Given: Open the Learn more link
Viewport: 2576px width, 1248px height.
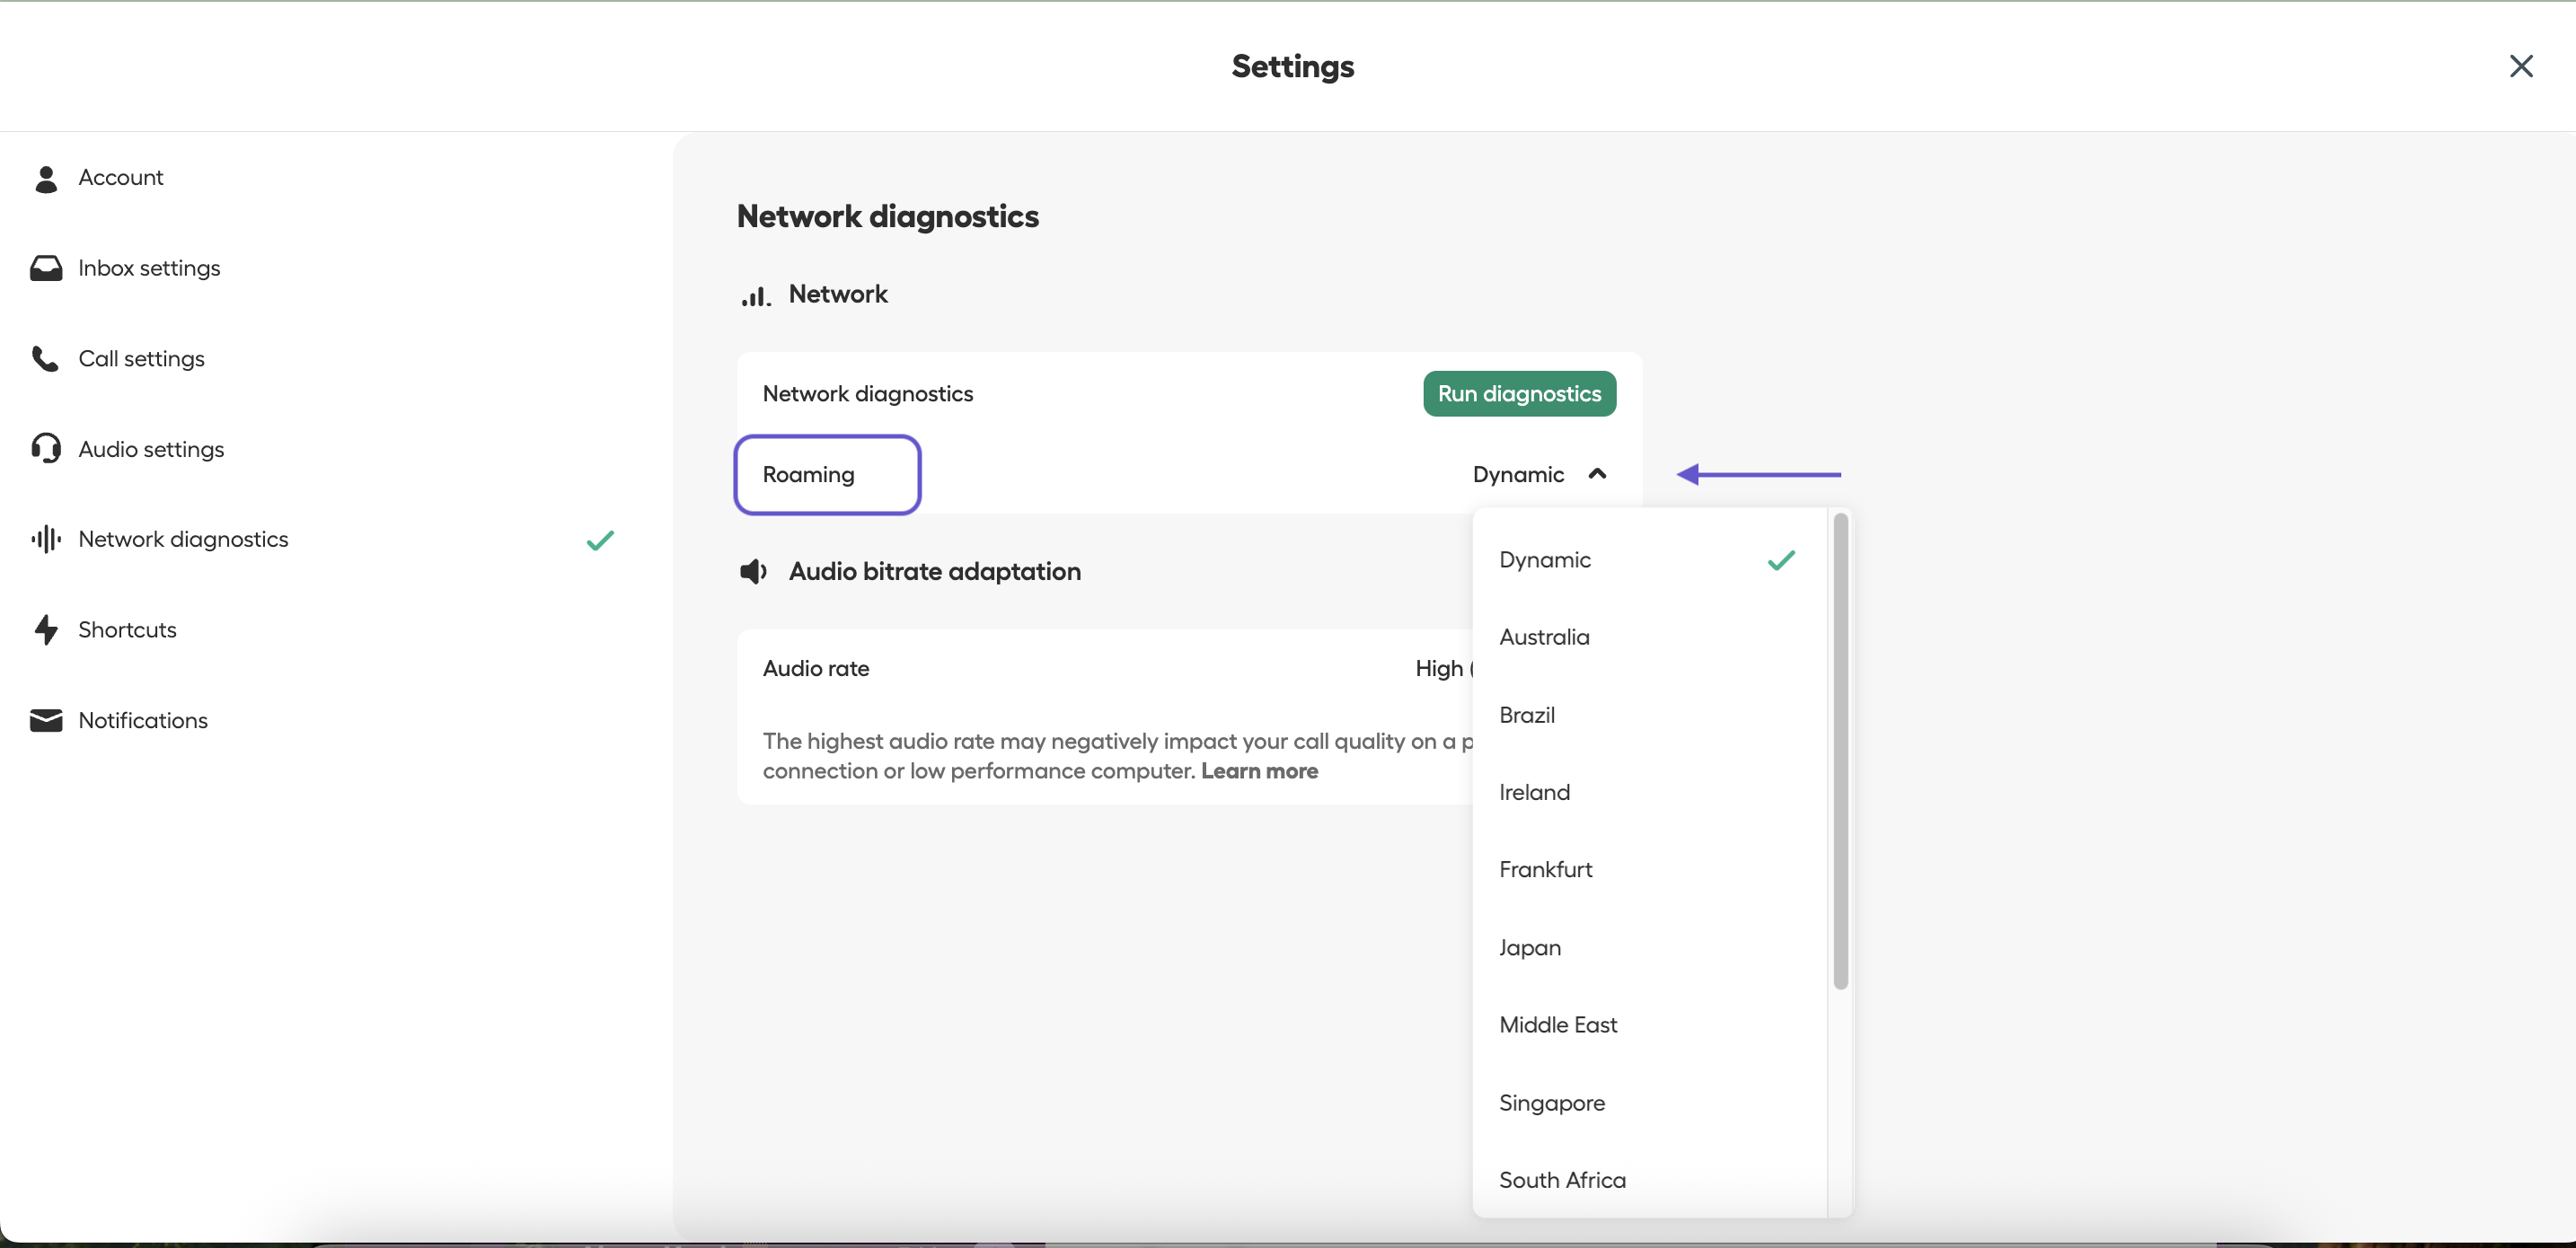Looking at the screenshot, I should (x=1259, y=771).
